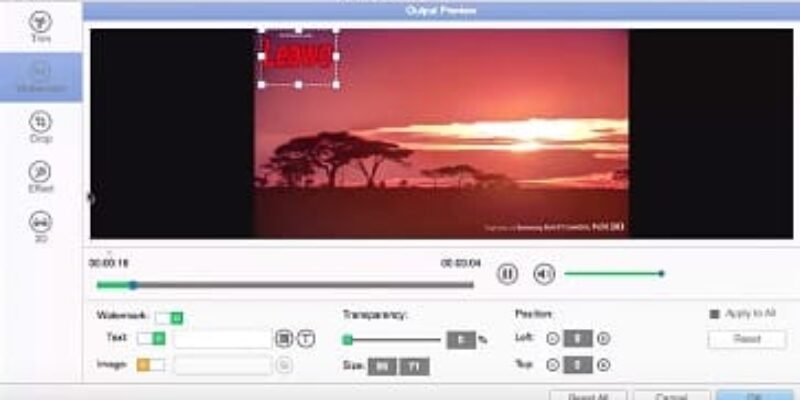Click the sunset video preview image

point(441,134)
